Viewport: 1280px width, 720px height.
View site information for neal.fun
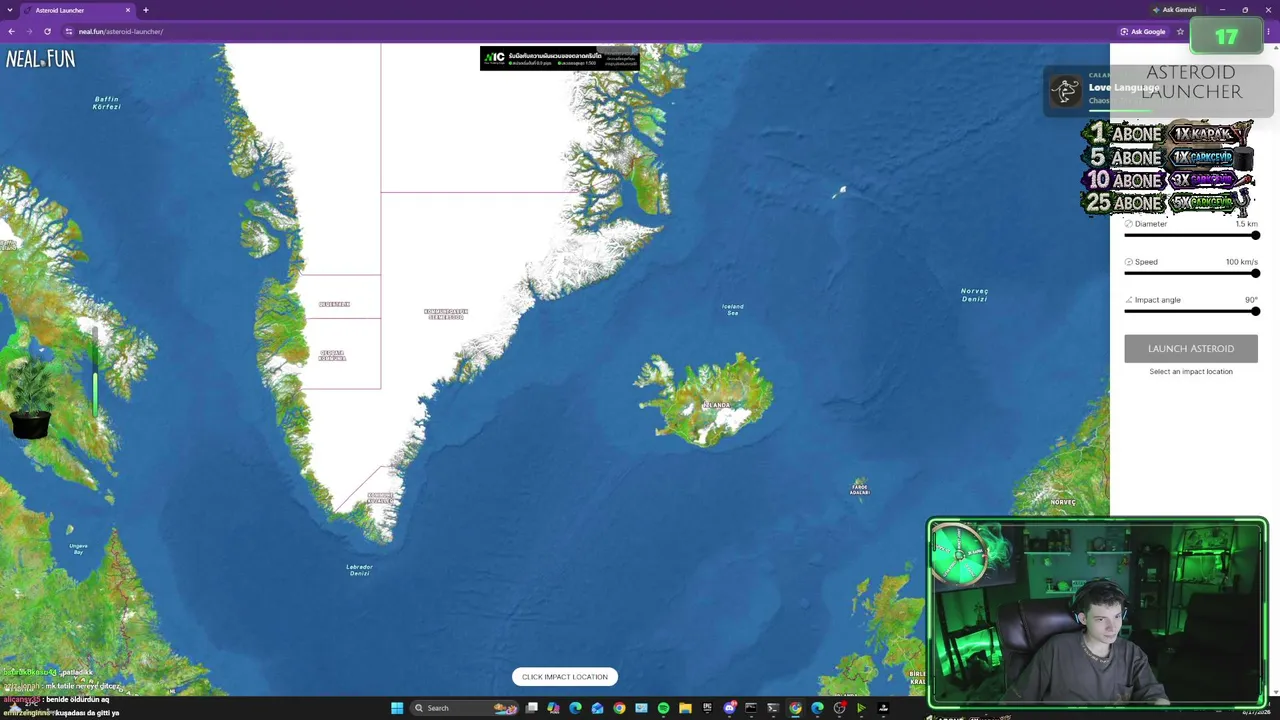click(69, 31)
